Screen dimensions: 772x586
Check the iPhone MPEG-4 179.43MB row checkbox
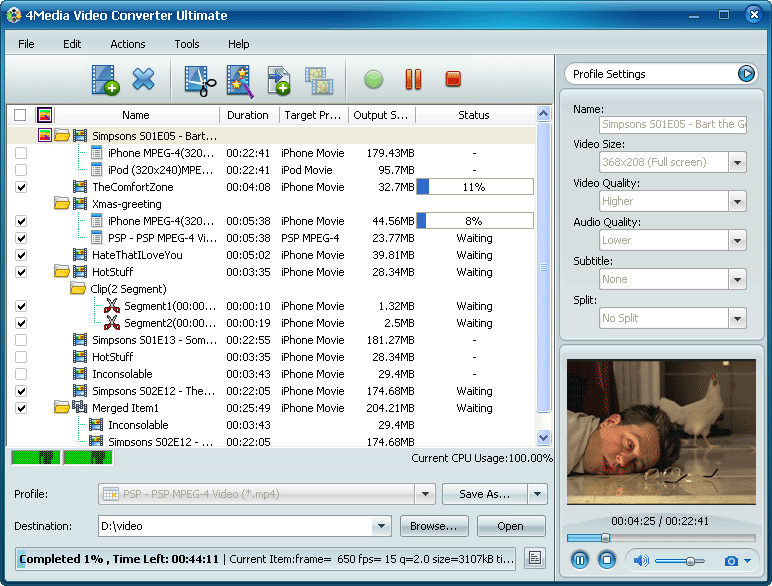coord(21,153)
